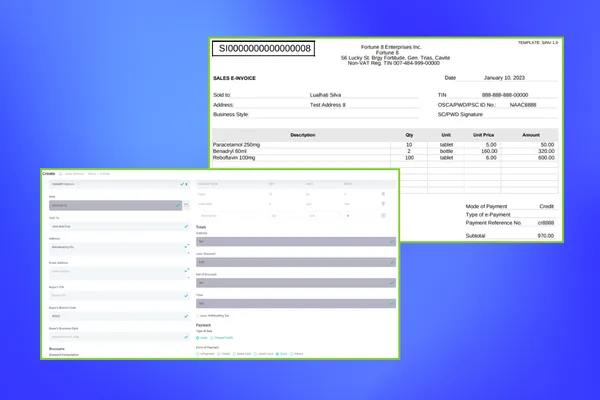The height and width of the screenshot is (400, 600).
Task: Click the Total field under Totals
Action: click(x=296, y=304)
